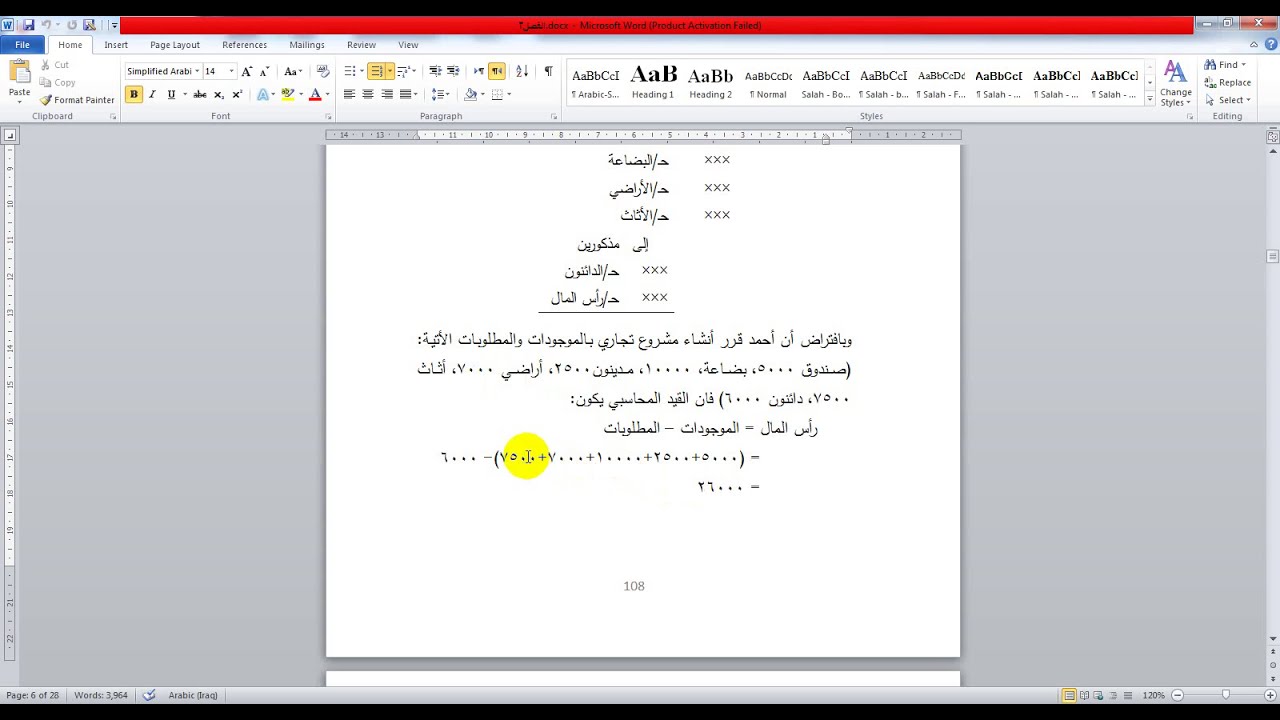The image size is (1280, 720).
Task: Center the text alignment
Action: pyautogui.click(x=368, y=94)
